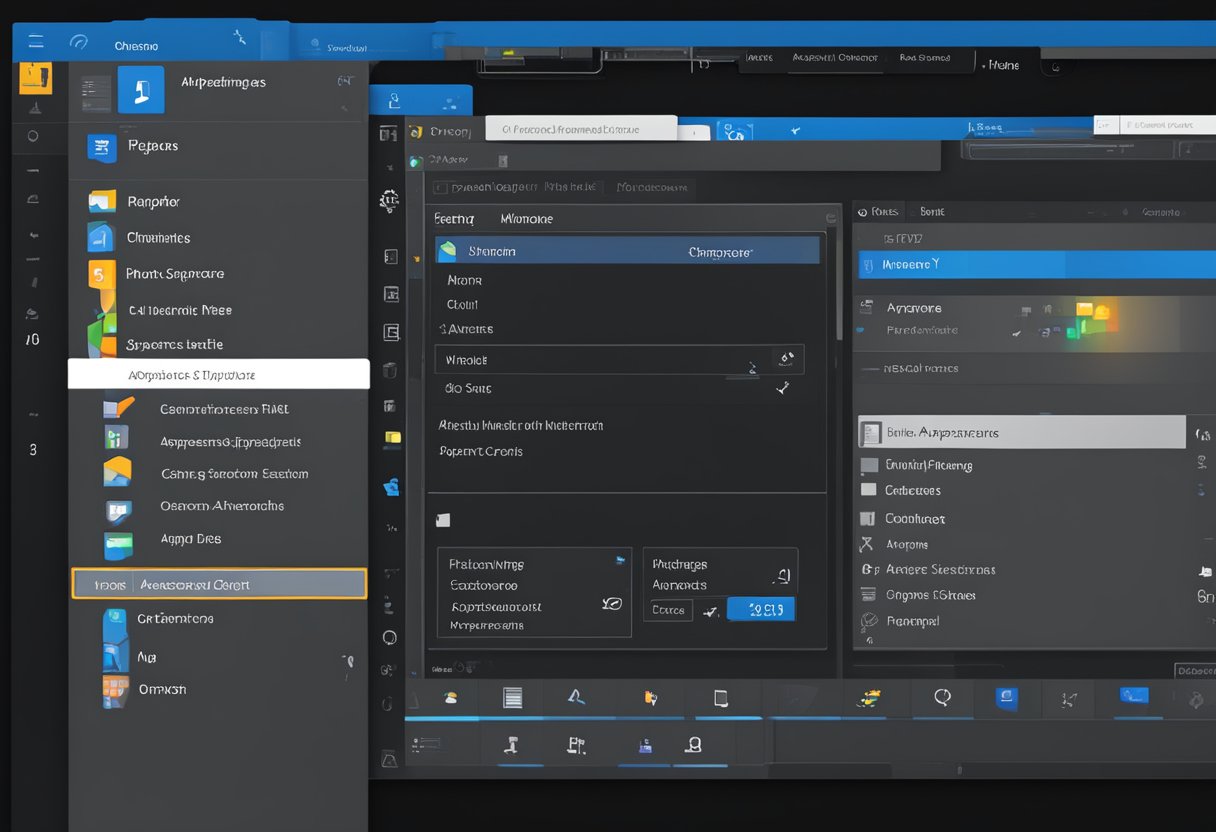
Task: Open the compass icon in the top-left title bar
Action: pyautogui.click(x=79, y=44)
